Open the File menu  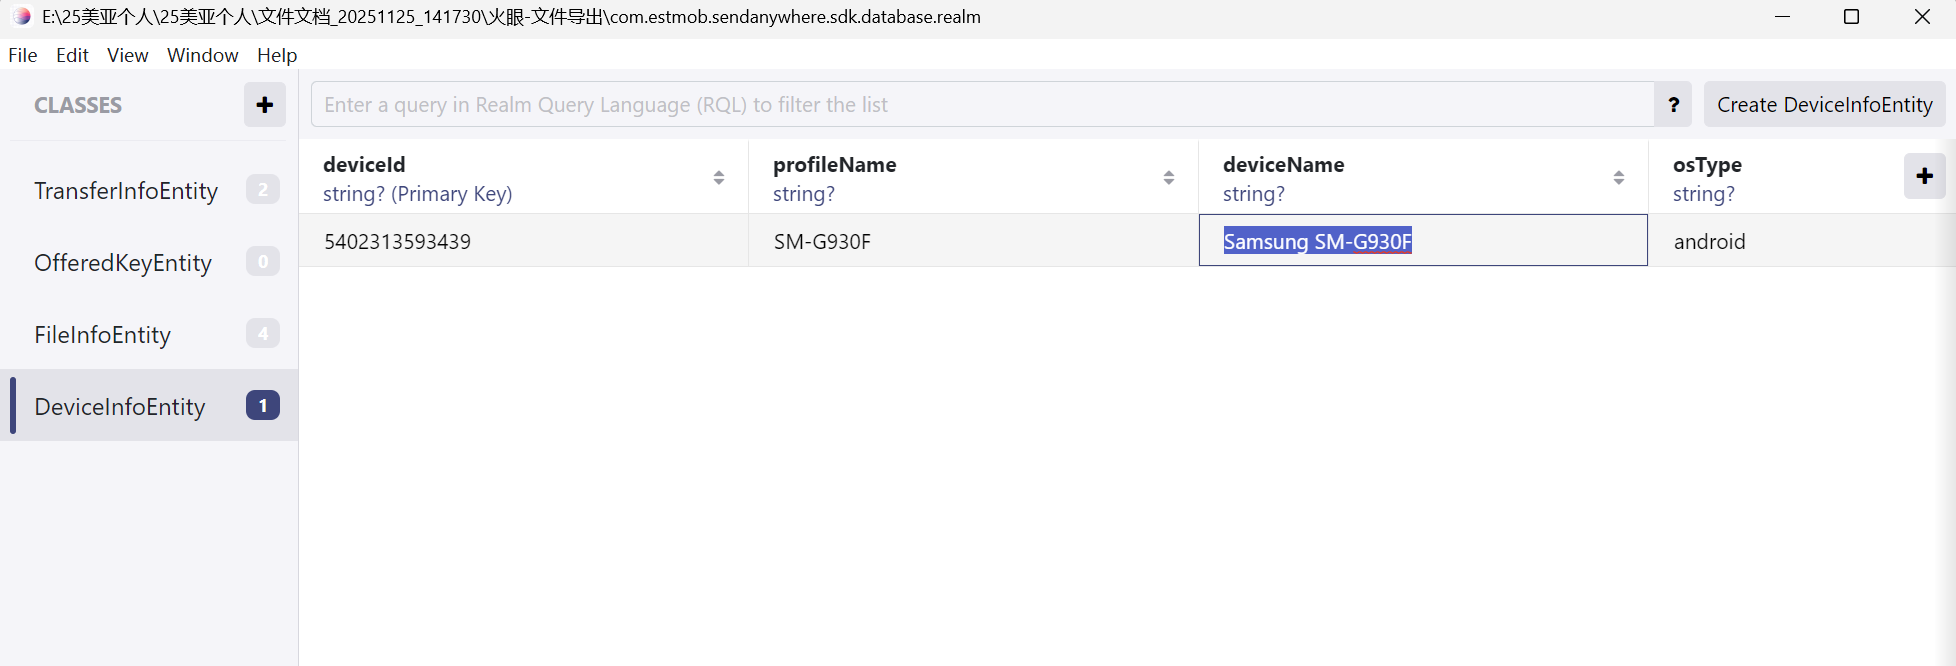[23, 55]
